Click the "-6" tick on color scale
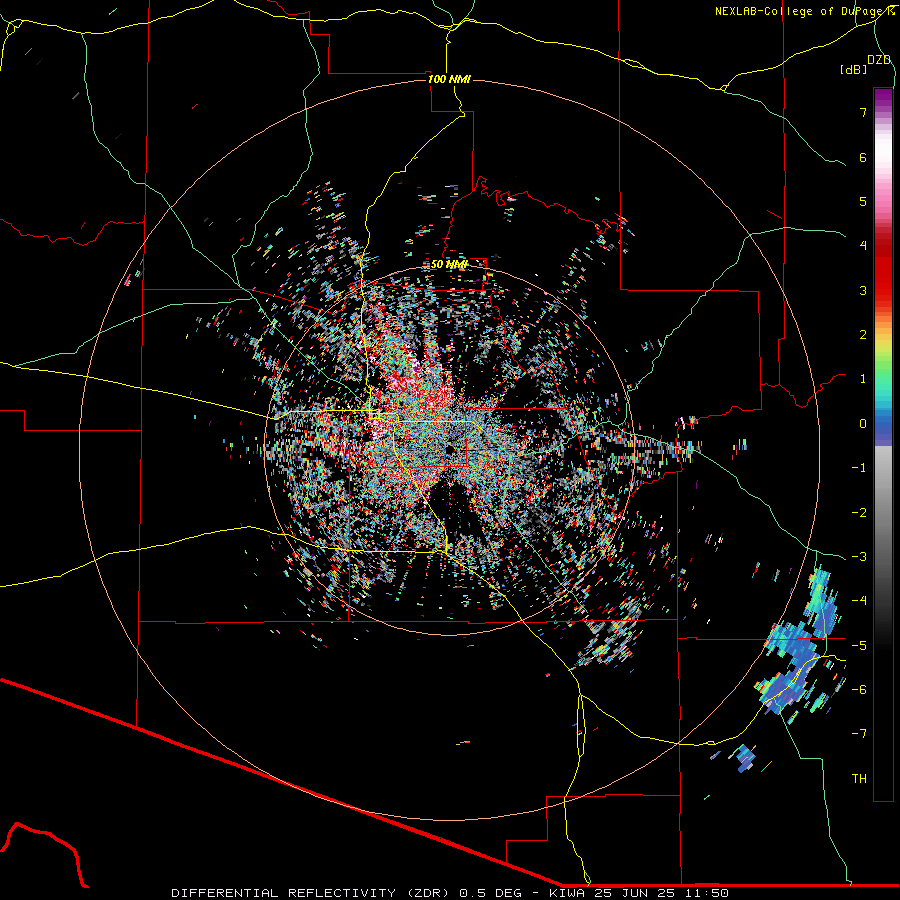 tap(859, 690)
